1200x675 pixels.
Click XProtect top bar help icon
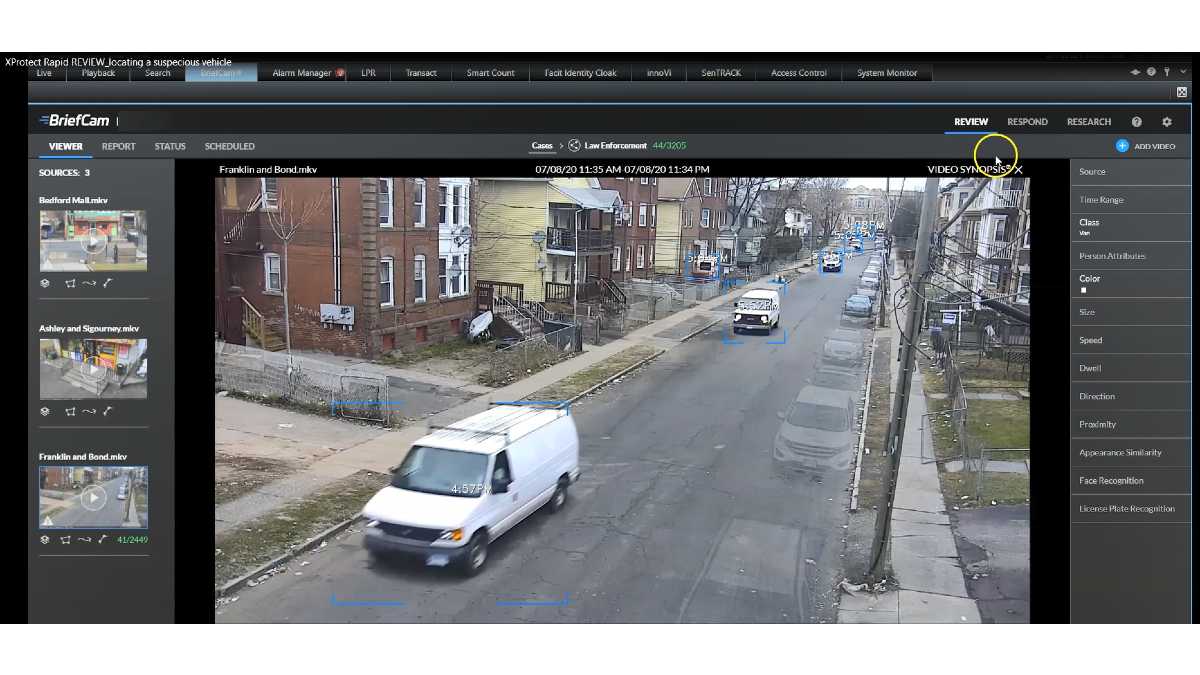1151,72
